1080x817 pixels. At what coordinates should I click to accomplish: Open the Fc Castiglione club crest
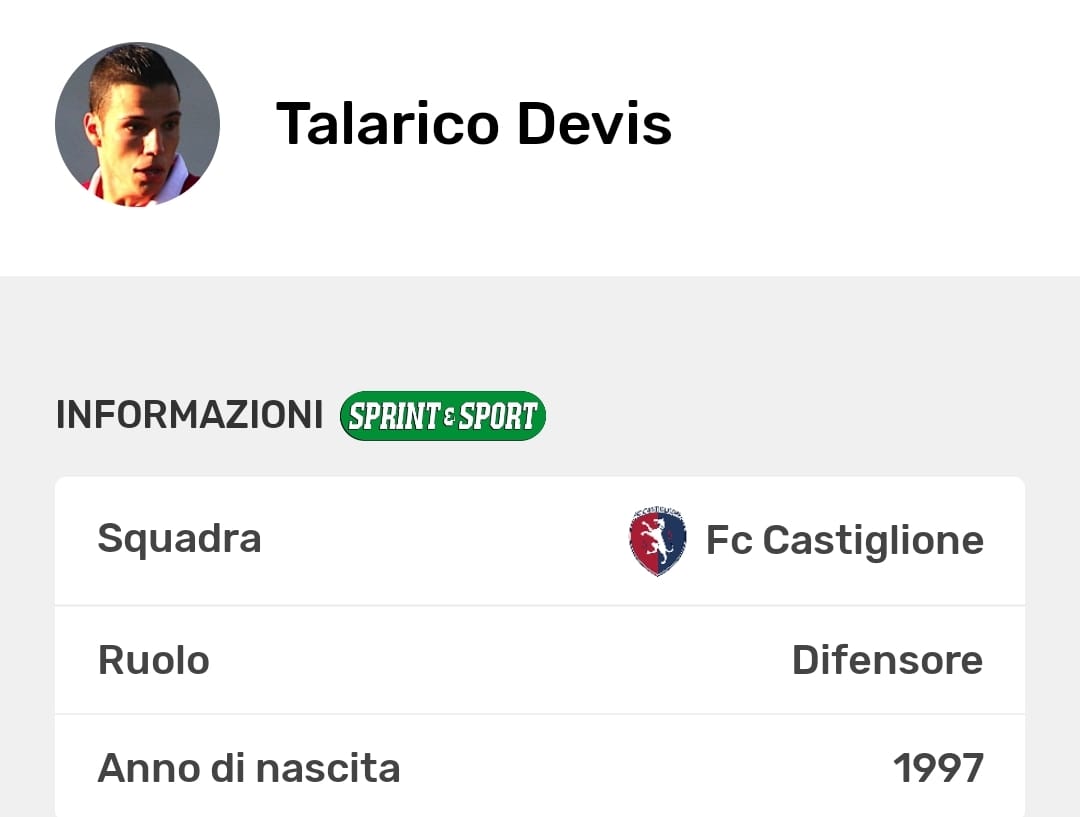657,541
